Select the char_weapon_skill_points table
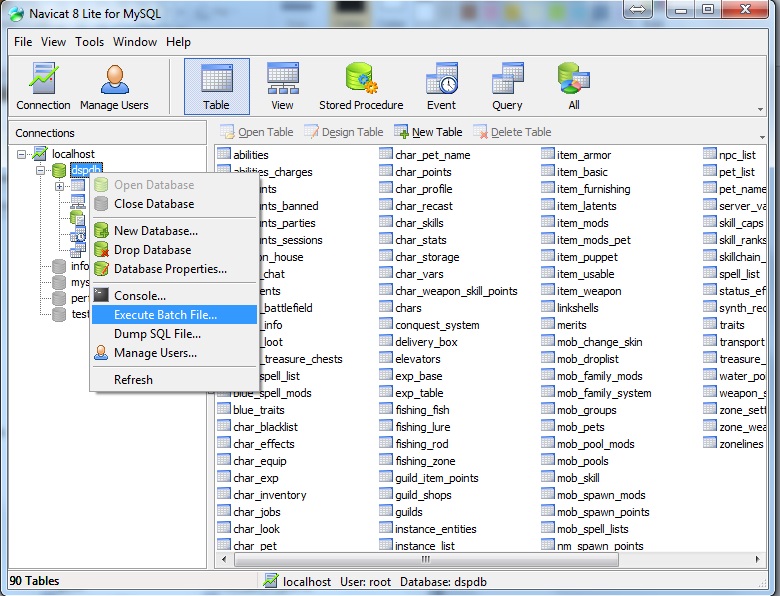This screenshot has height=596, width=780. (x=456, y=291)
